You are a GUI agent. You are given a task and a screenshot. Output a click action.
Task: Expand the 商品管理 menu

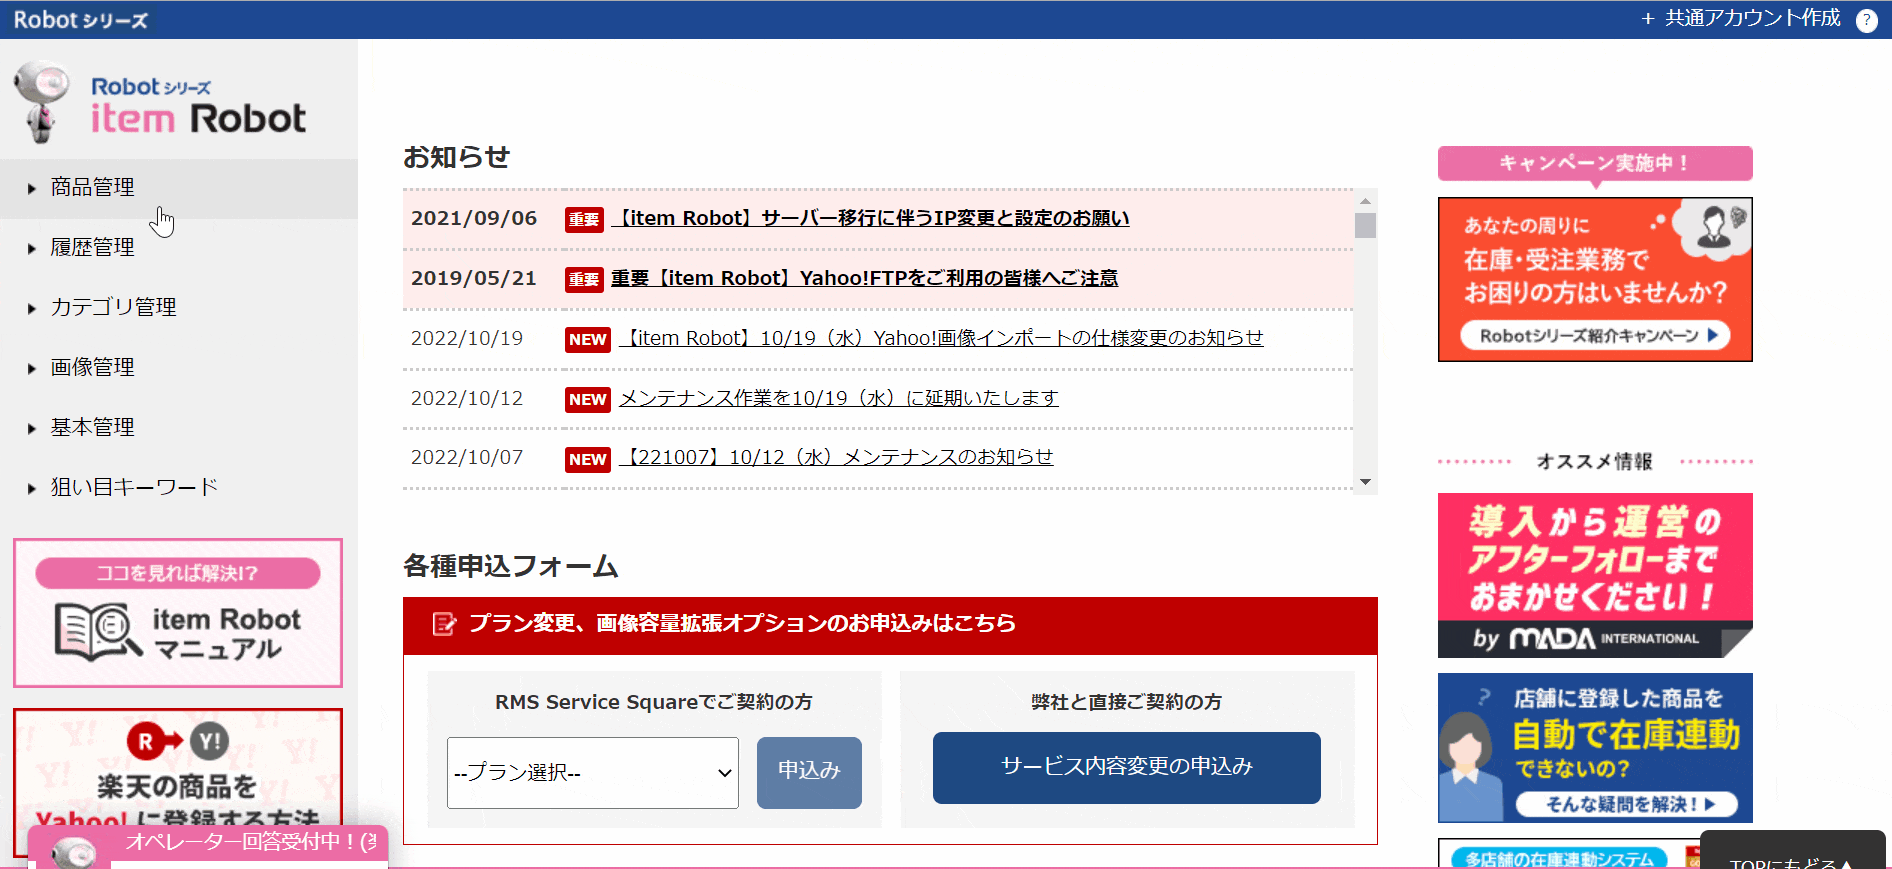(92, 188)
